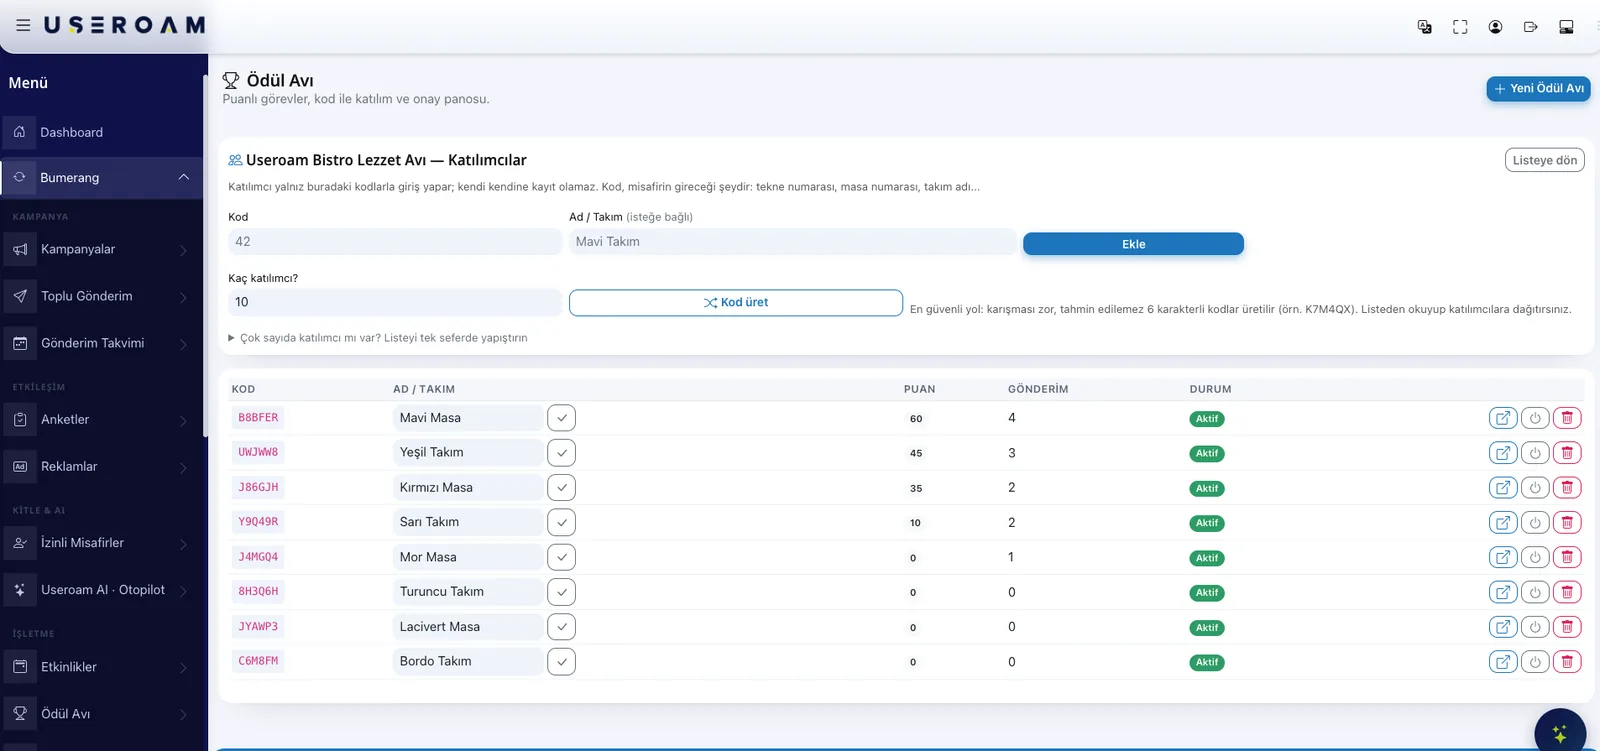Image resolution: width=1600 pixels, height=751 pixels.
Task: Toggle power status for Mor Masa
Action: click(x=1535, y=557)
